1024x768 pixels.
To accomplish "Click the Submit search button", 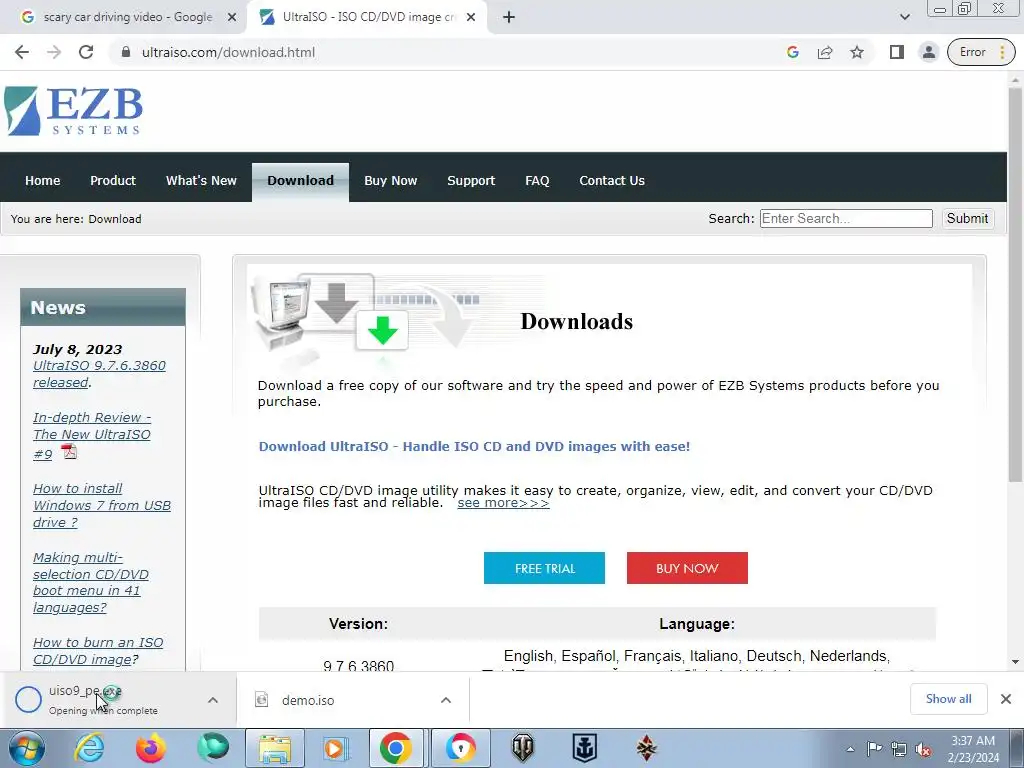I will (x=967, y=219).
